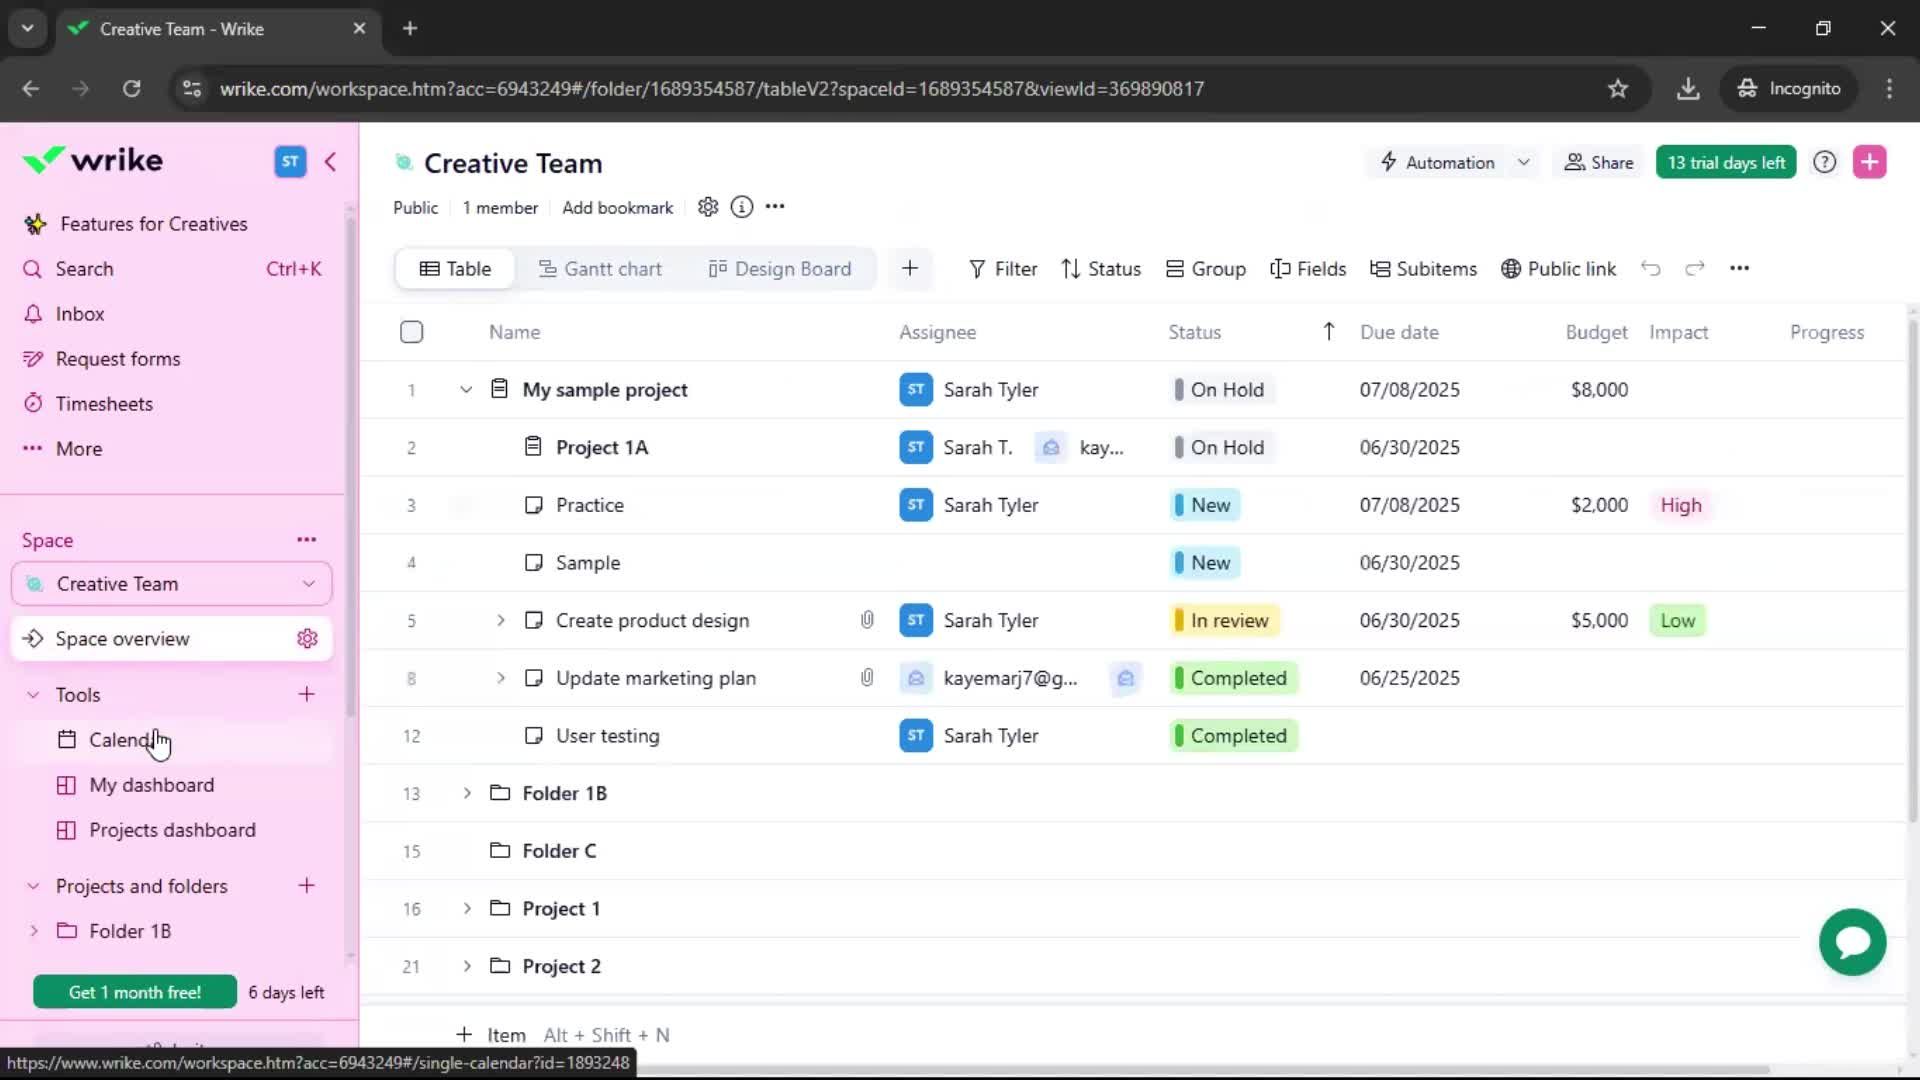Viewport: 1920px width, 1080px height.
Task: Open the user avatar ST in sidebar header
Action: (x=290, y=161)
